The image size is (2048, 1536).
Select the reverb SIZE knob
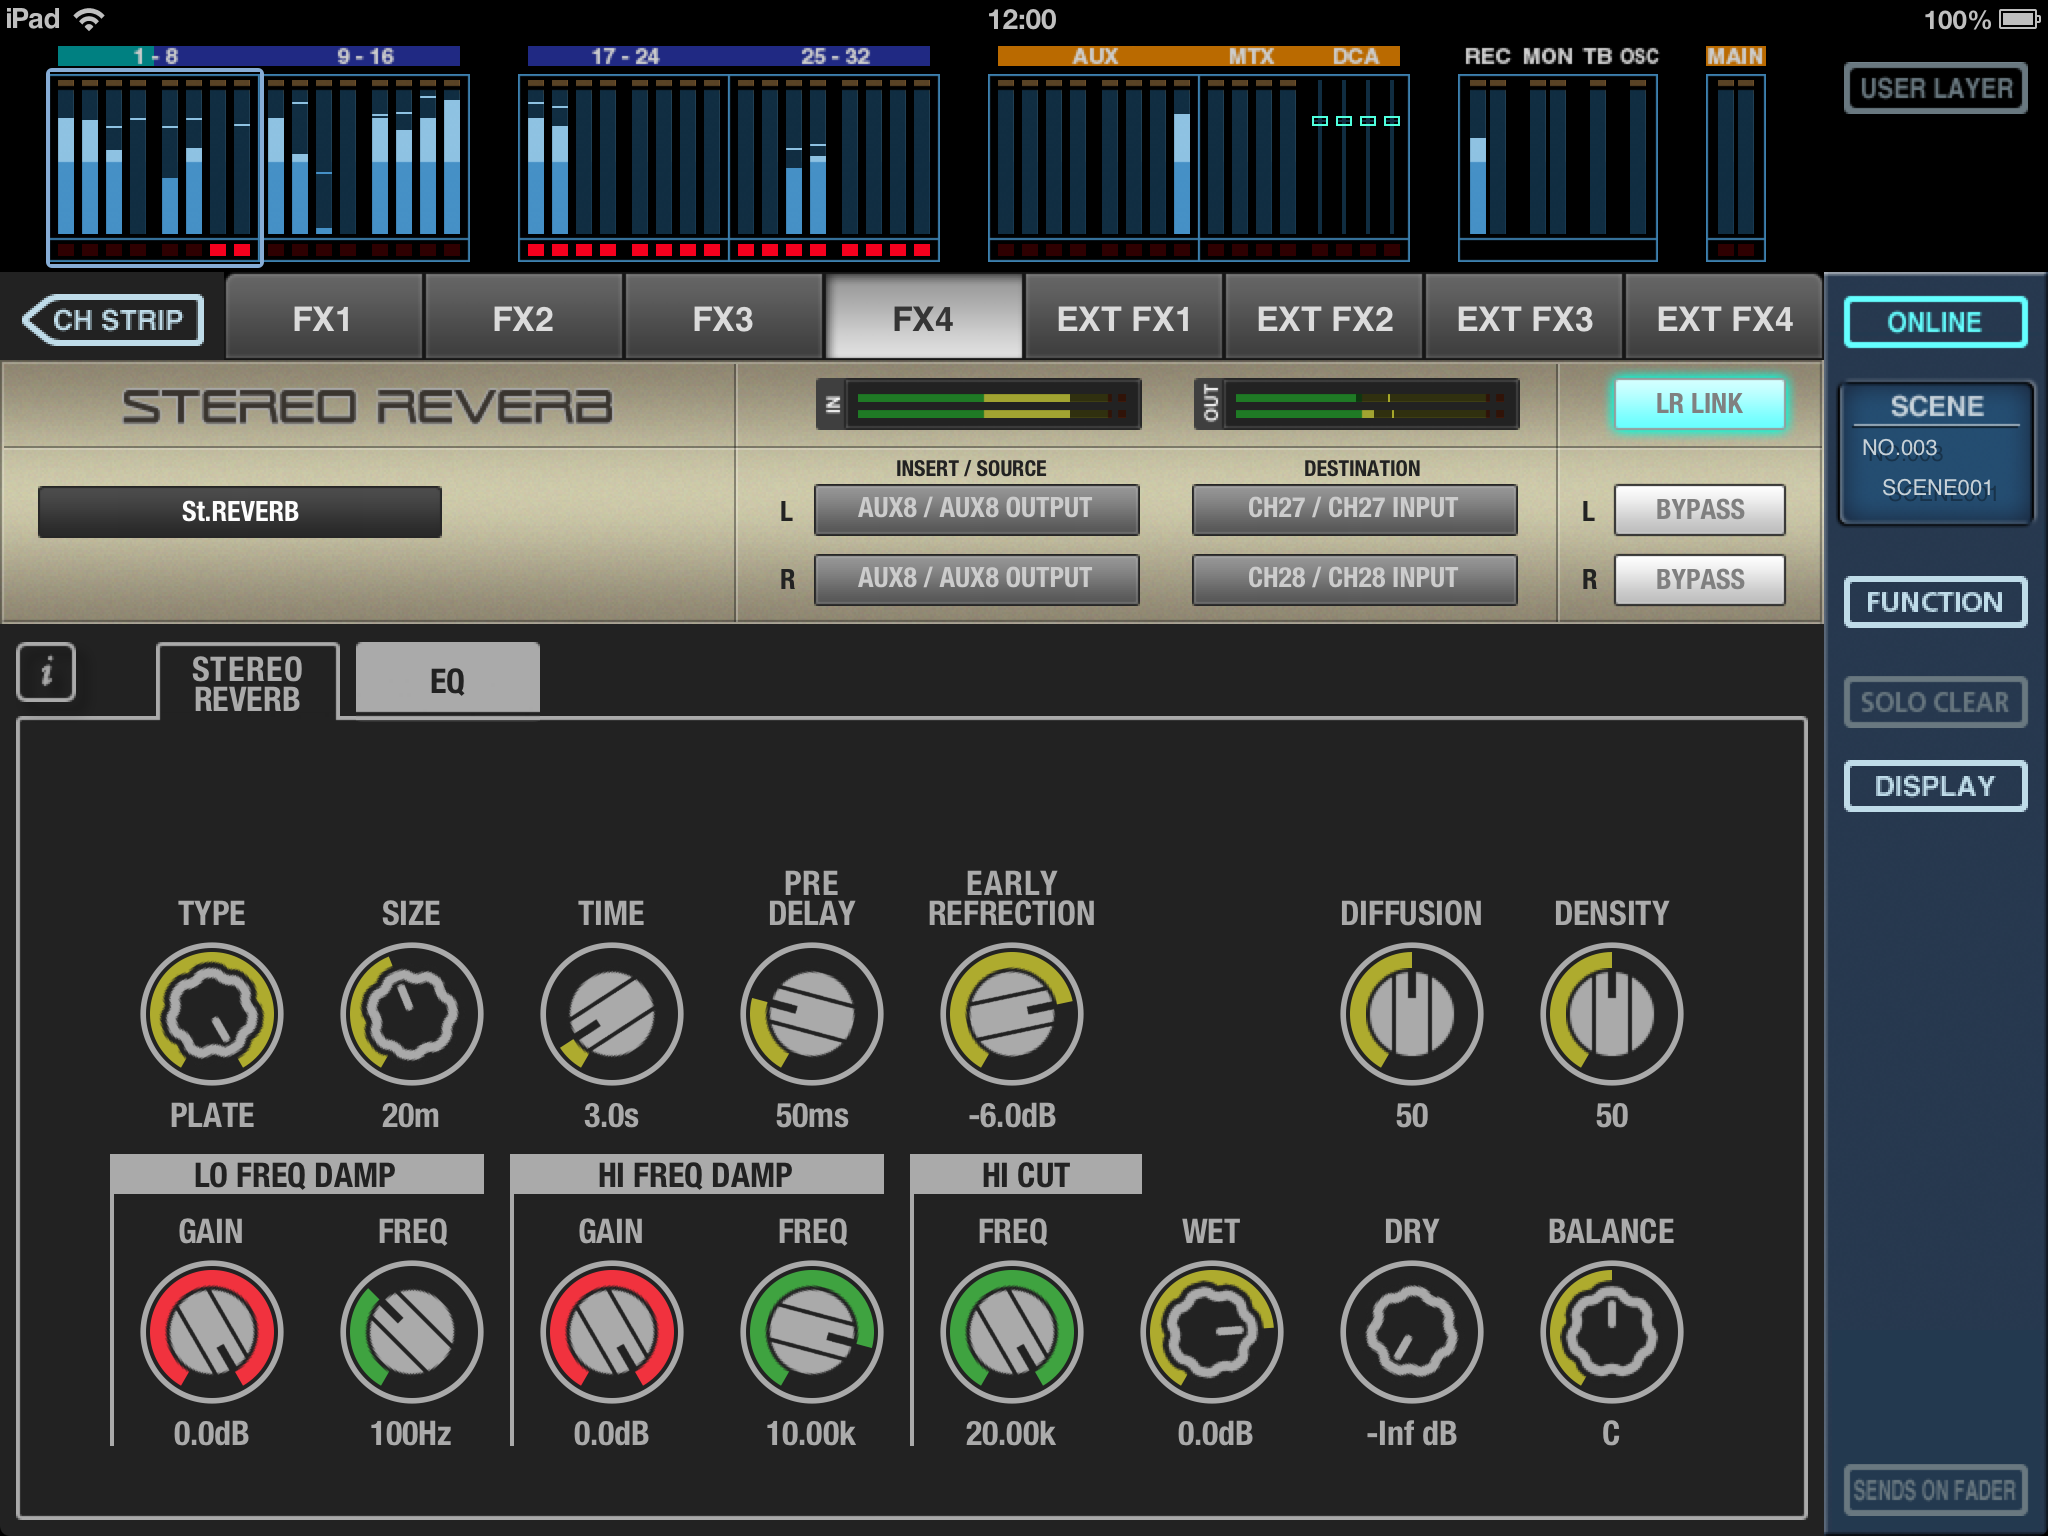click(411, 1014)
